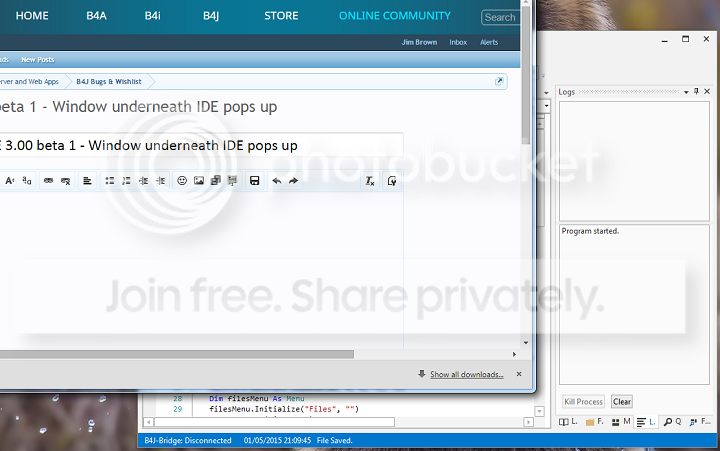720x451 pixels.
Task: Open the Inbox link
Action: (458, 42)
